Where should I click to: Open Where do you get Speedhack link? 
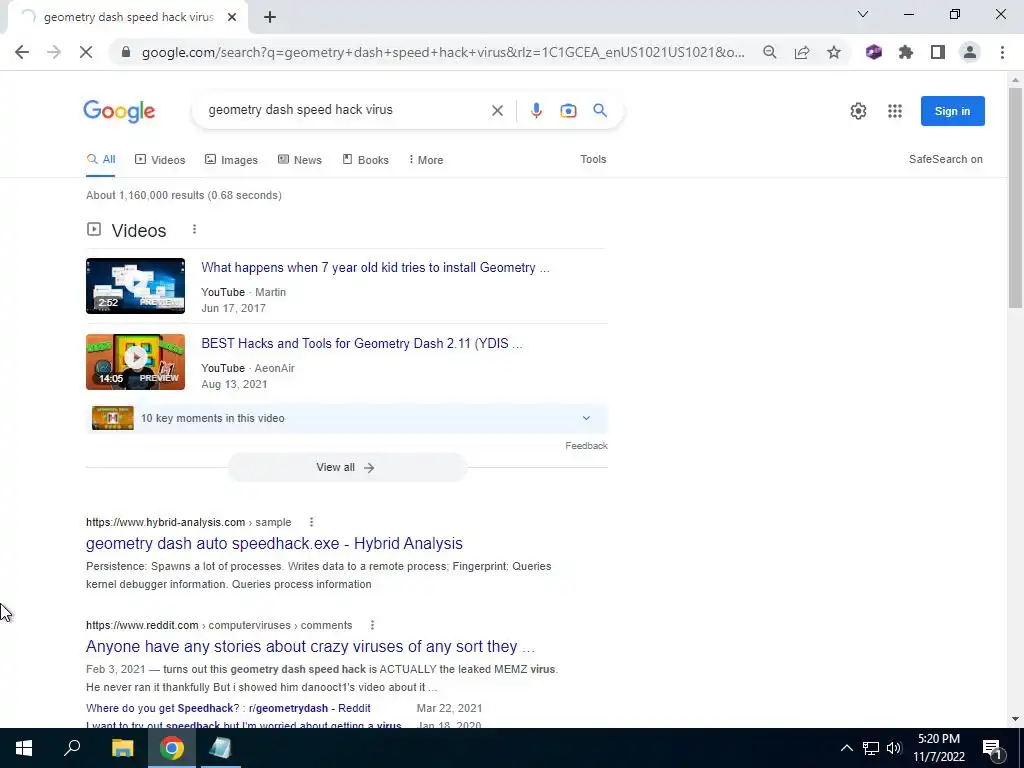point(228,708)
